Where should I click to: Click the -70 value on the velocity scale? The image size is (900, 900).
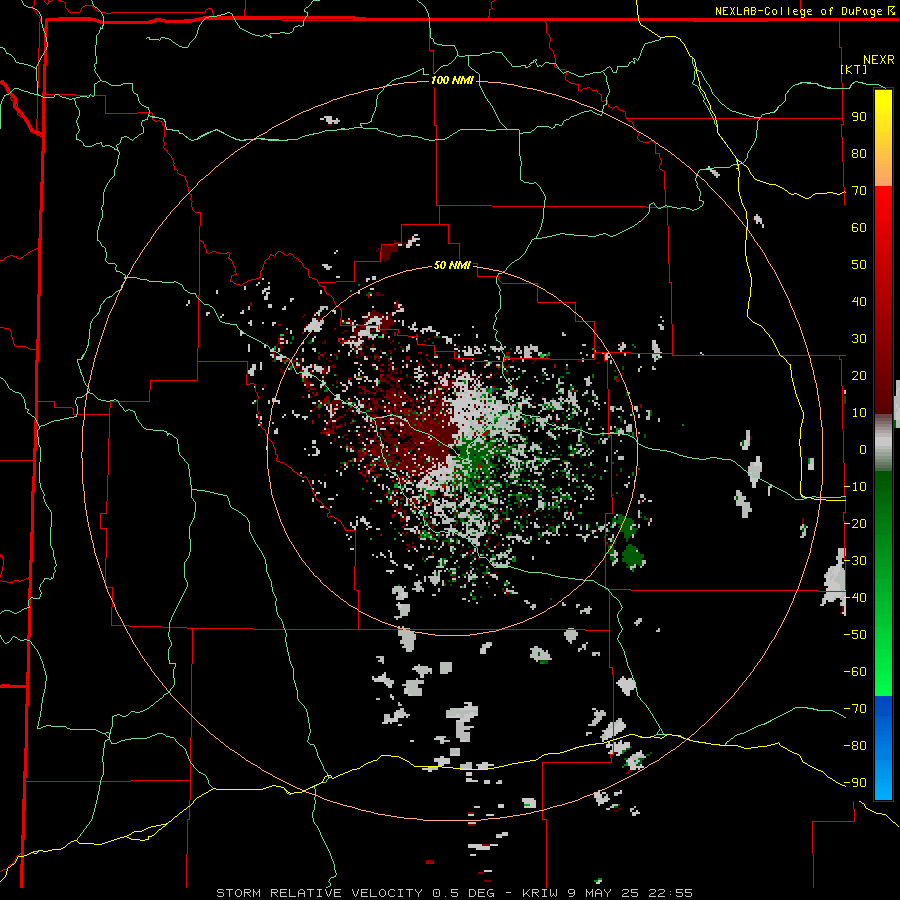pyautogui.click(x=855, y=709)
